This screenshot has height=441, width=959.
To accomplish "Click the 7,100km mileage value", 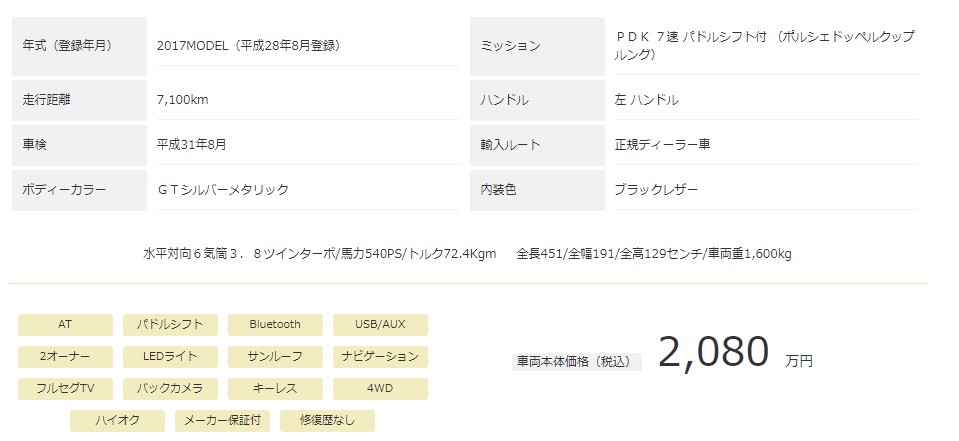I will (x=182, y=100).
